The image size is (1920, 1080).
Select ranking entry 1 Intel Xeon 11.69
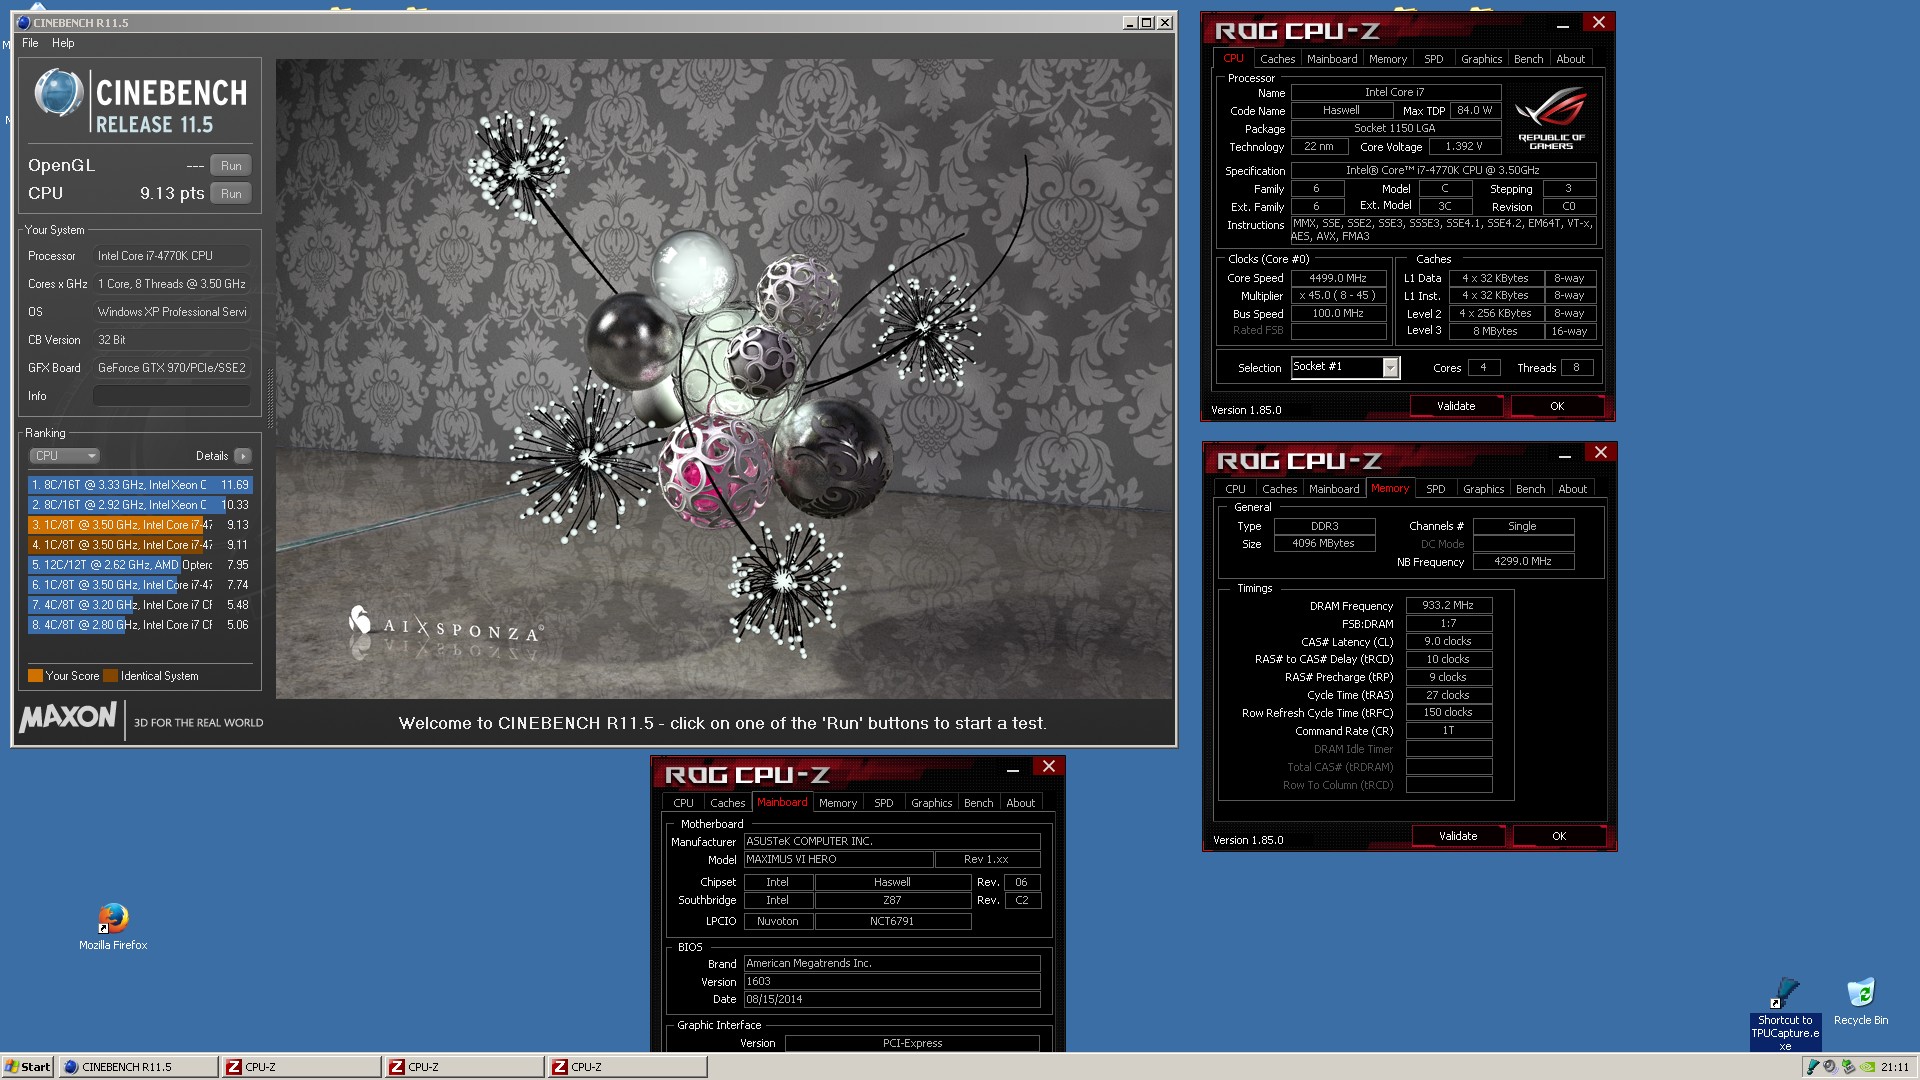pos(140,485)
